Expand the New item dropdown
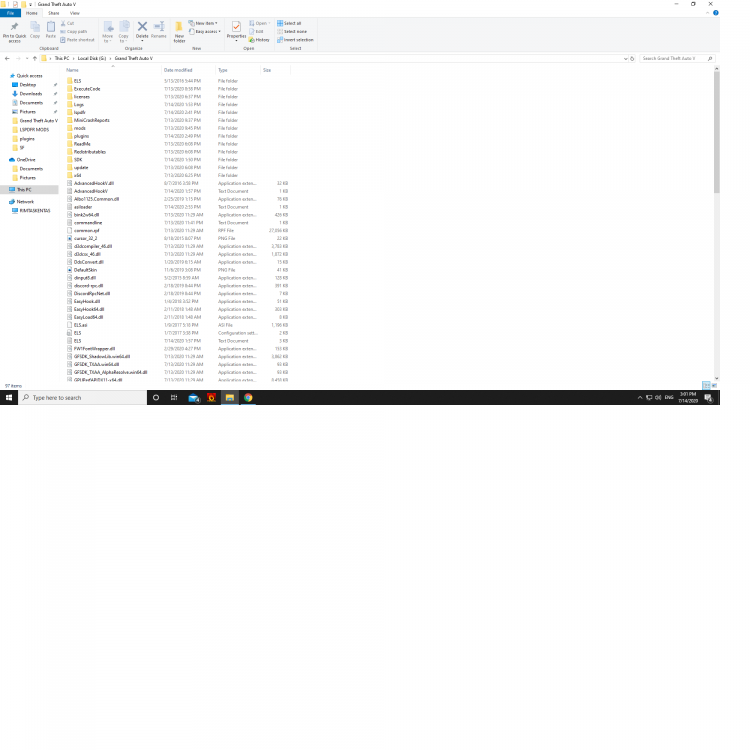This screenshot has height=750, width=750. click(203, 23)
